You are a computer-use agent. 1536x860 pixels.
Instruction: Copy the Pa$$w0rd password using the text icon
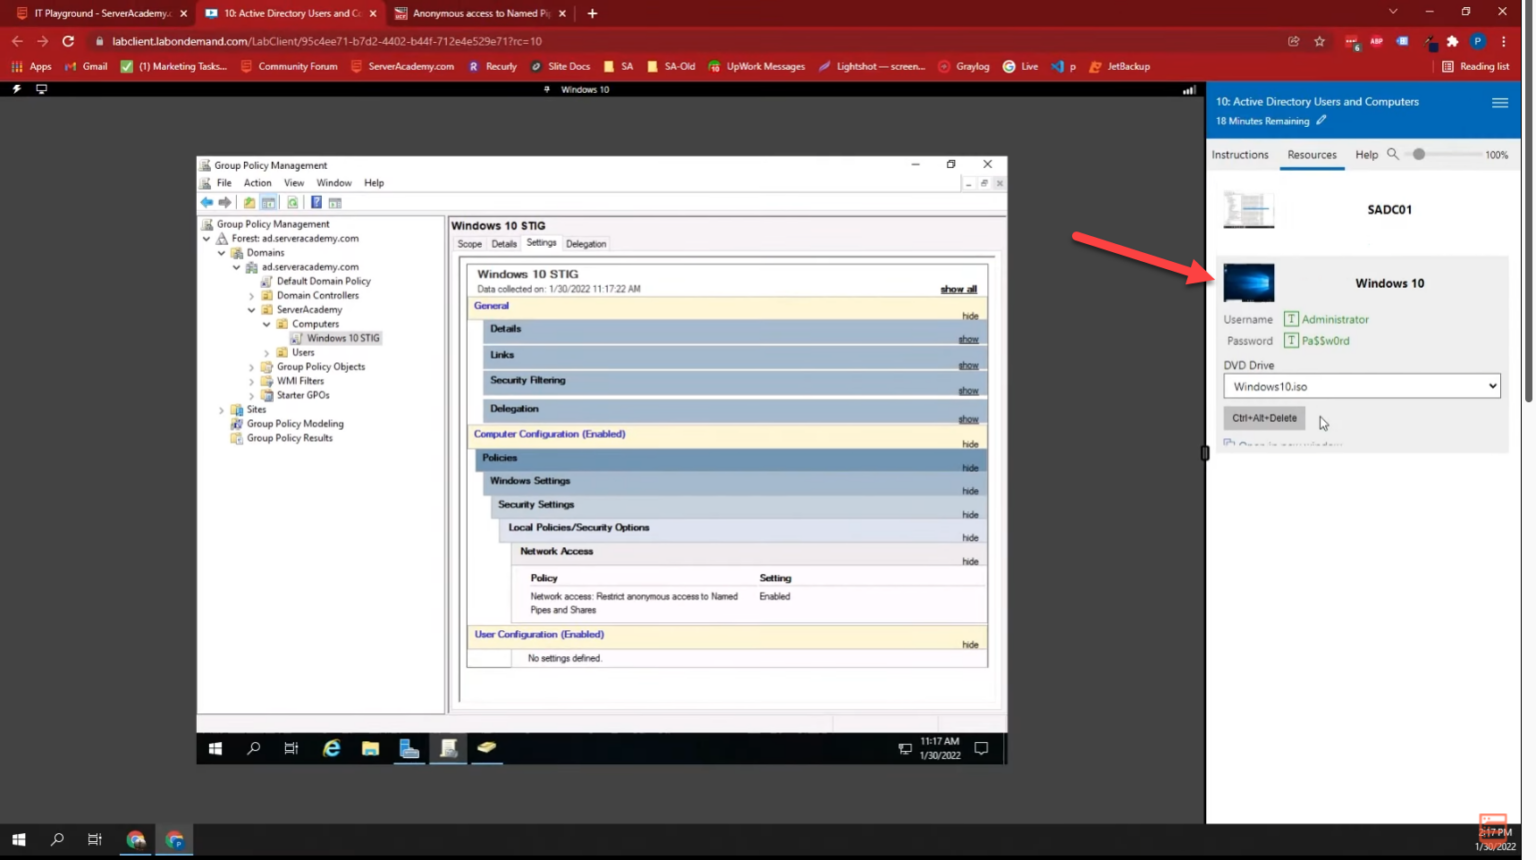(1291, 340)
